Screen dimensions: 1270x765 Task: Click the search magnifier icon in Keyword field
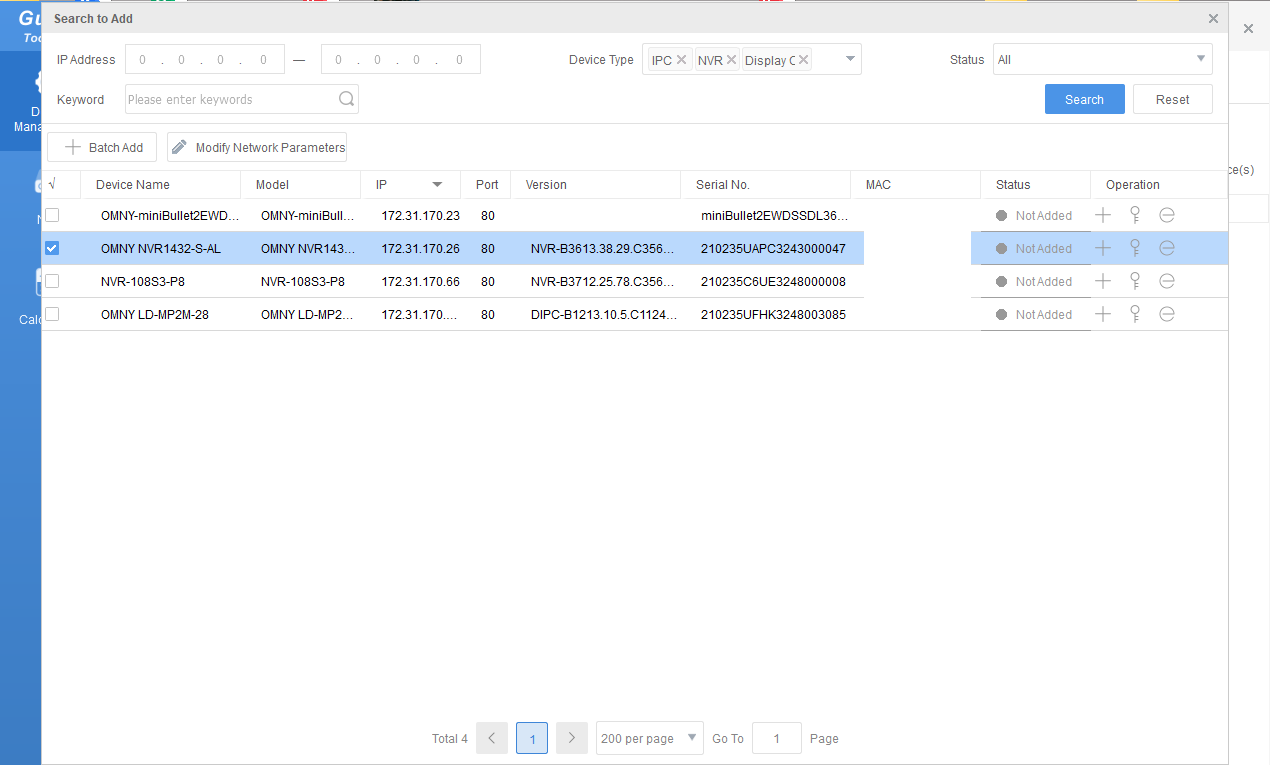click(x=346, y=99)
